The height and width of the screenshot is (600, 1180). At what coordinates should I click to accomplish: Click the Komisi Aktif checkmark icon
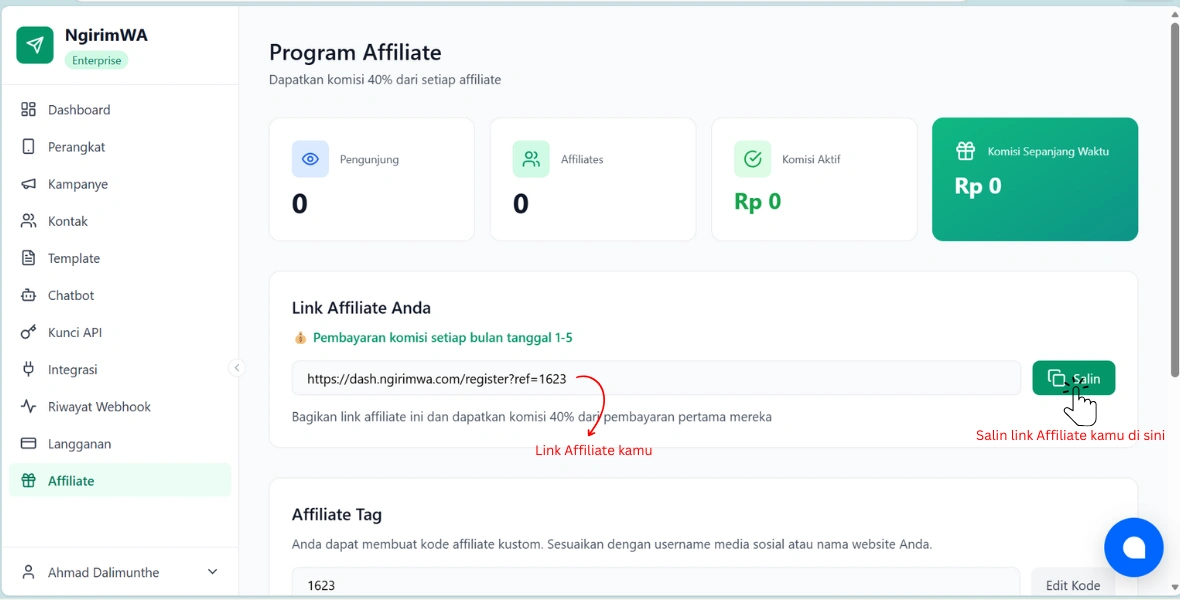coord(752,159)
